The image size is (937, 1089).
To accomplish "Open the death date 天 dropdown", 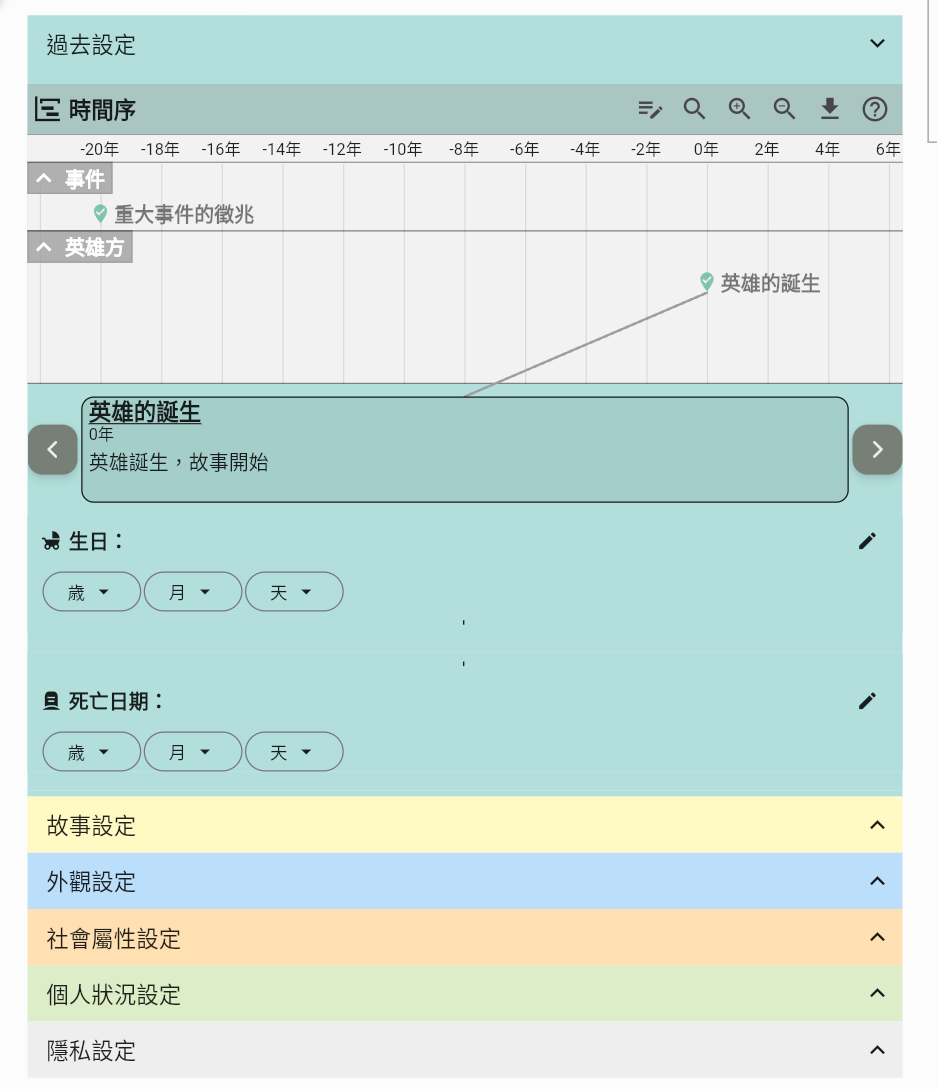I will [295, 751].
